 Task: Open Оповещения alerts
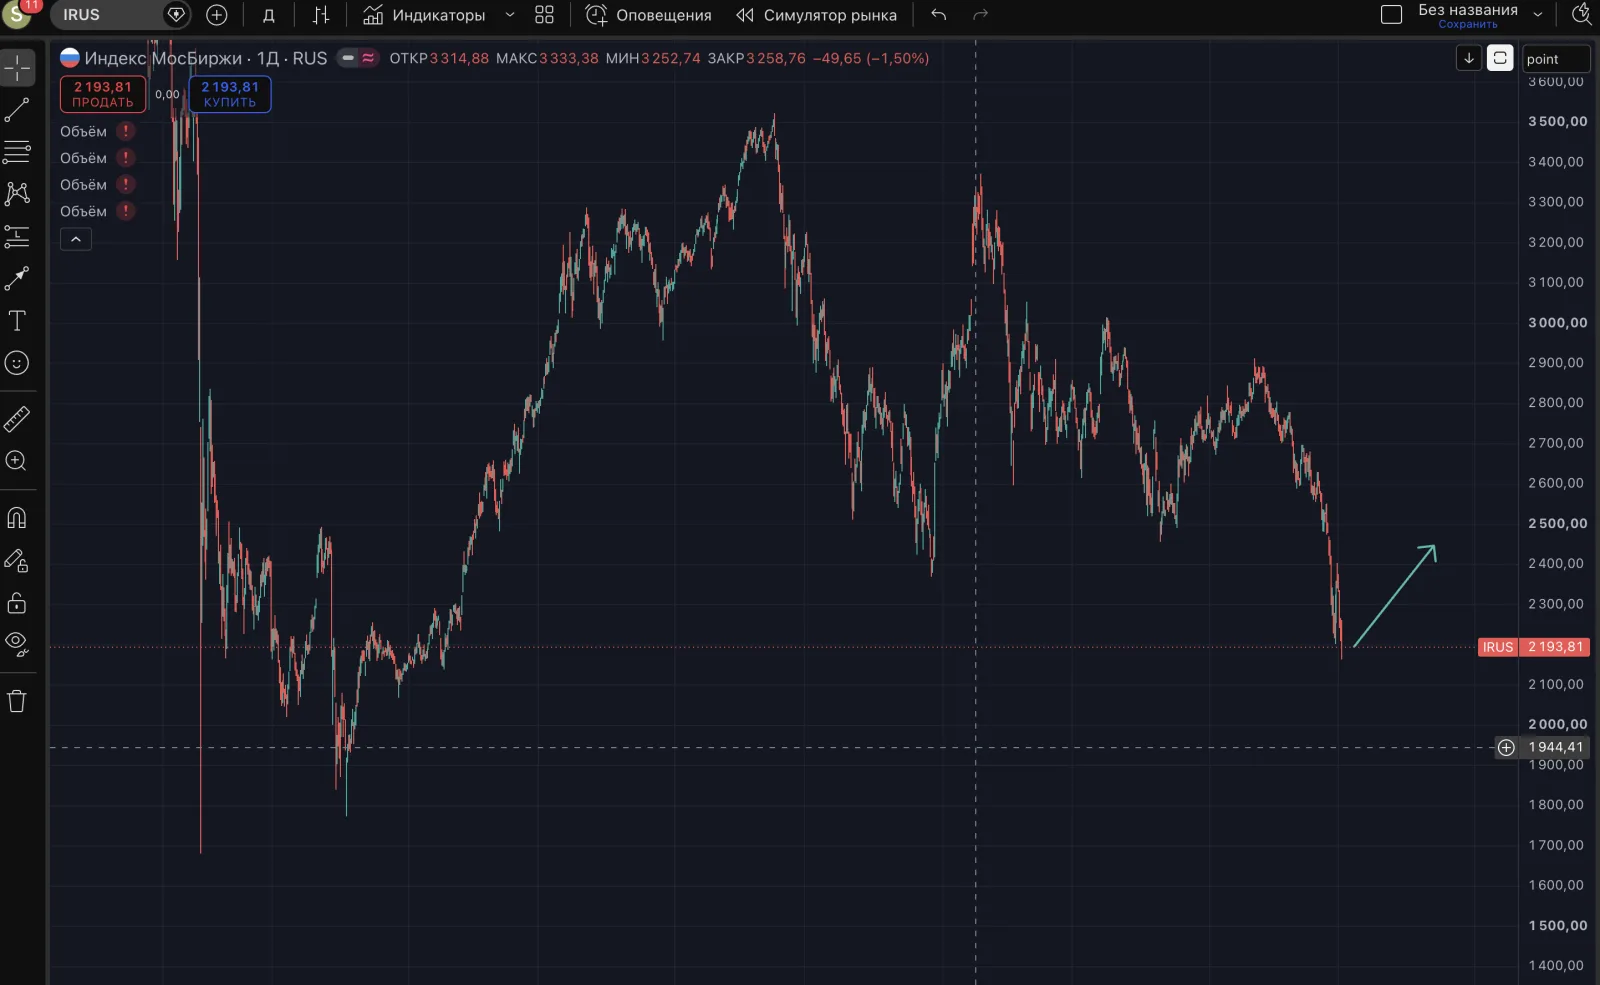click(x=648, y=15)
